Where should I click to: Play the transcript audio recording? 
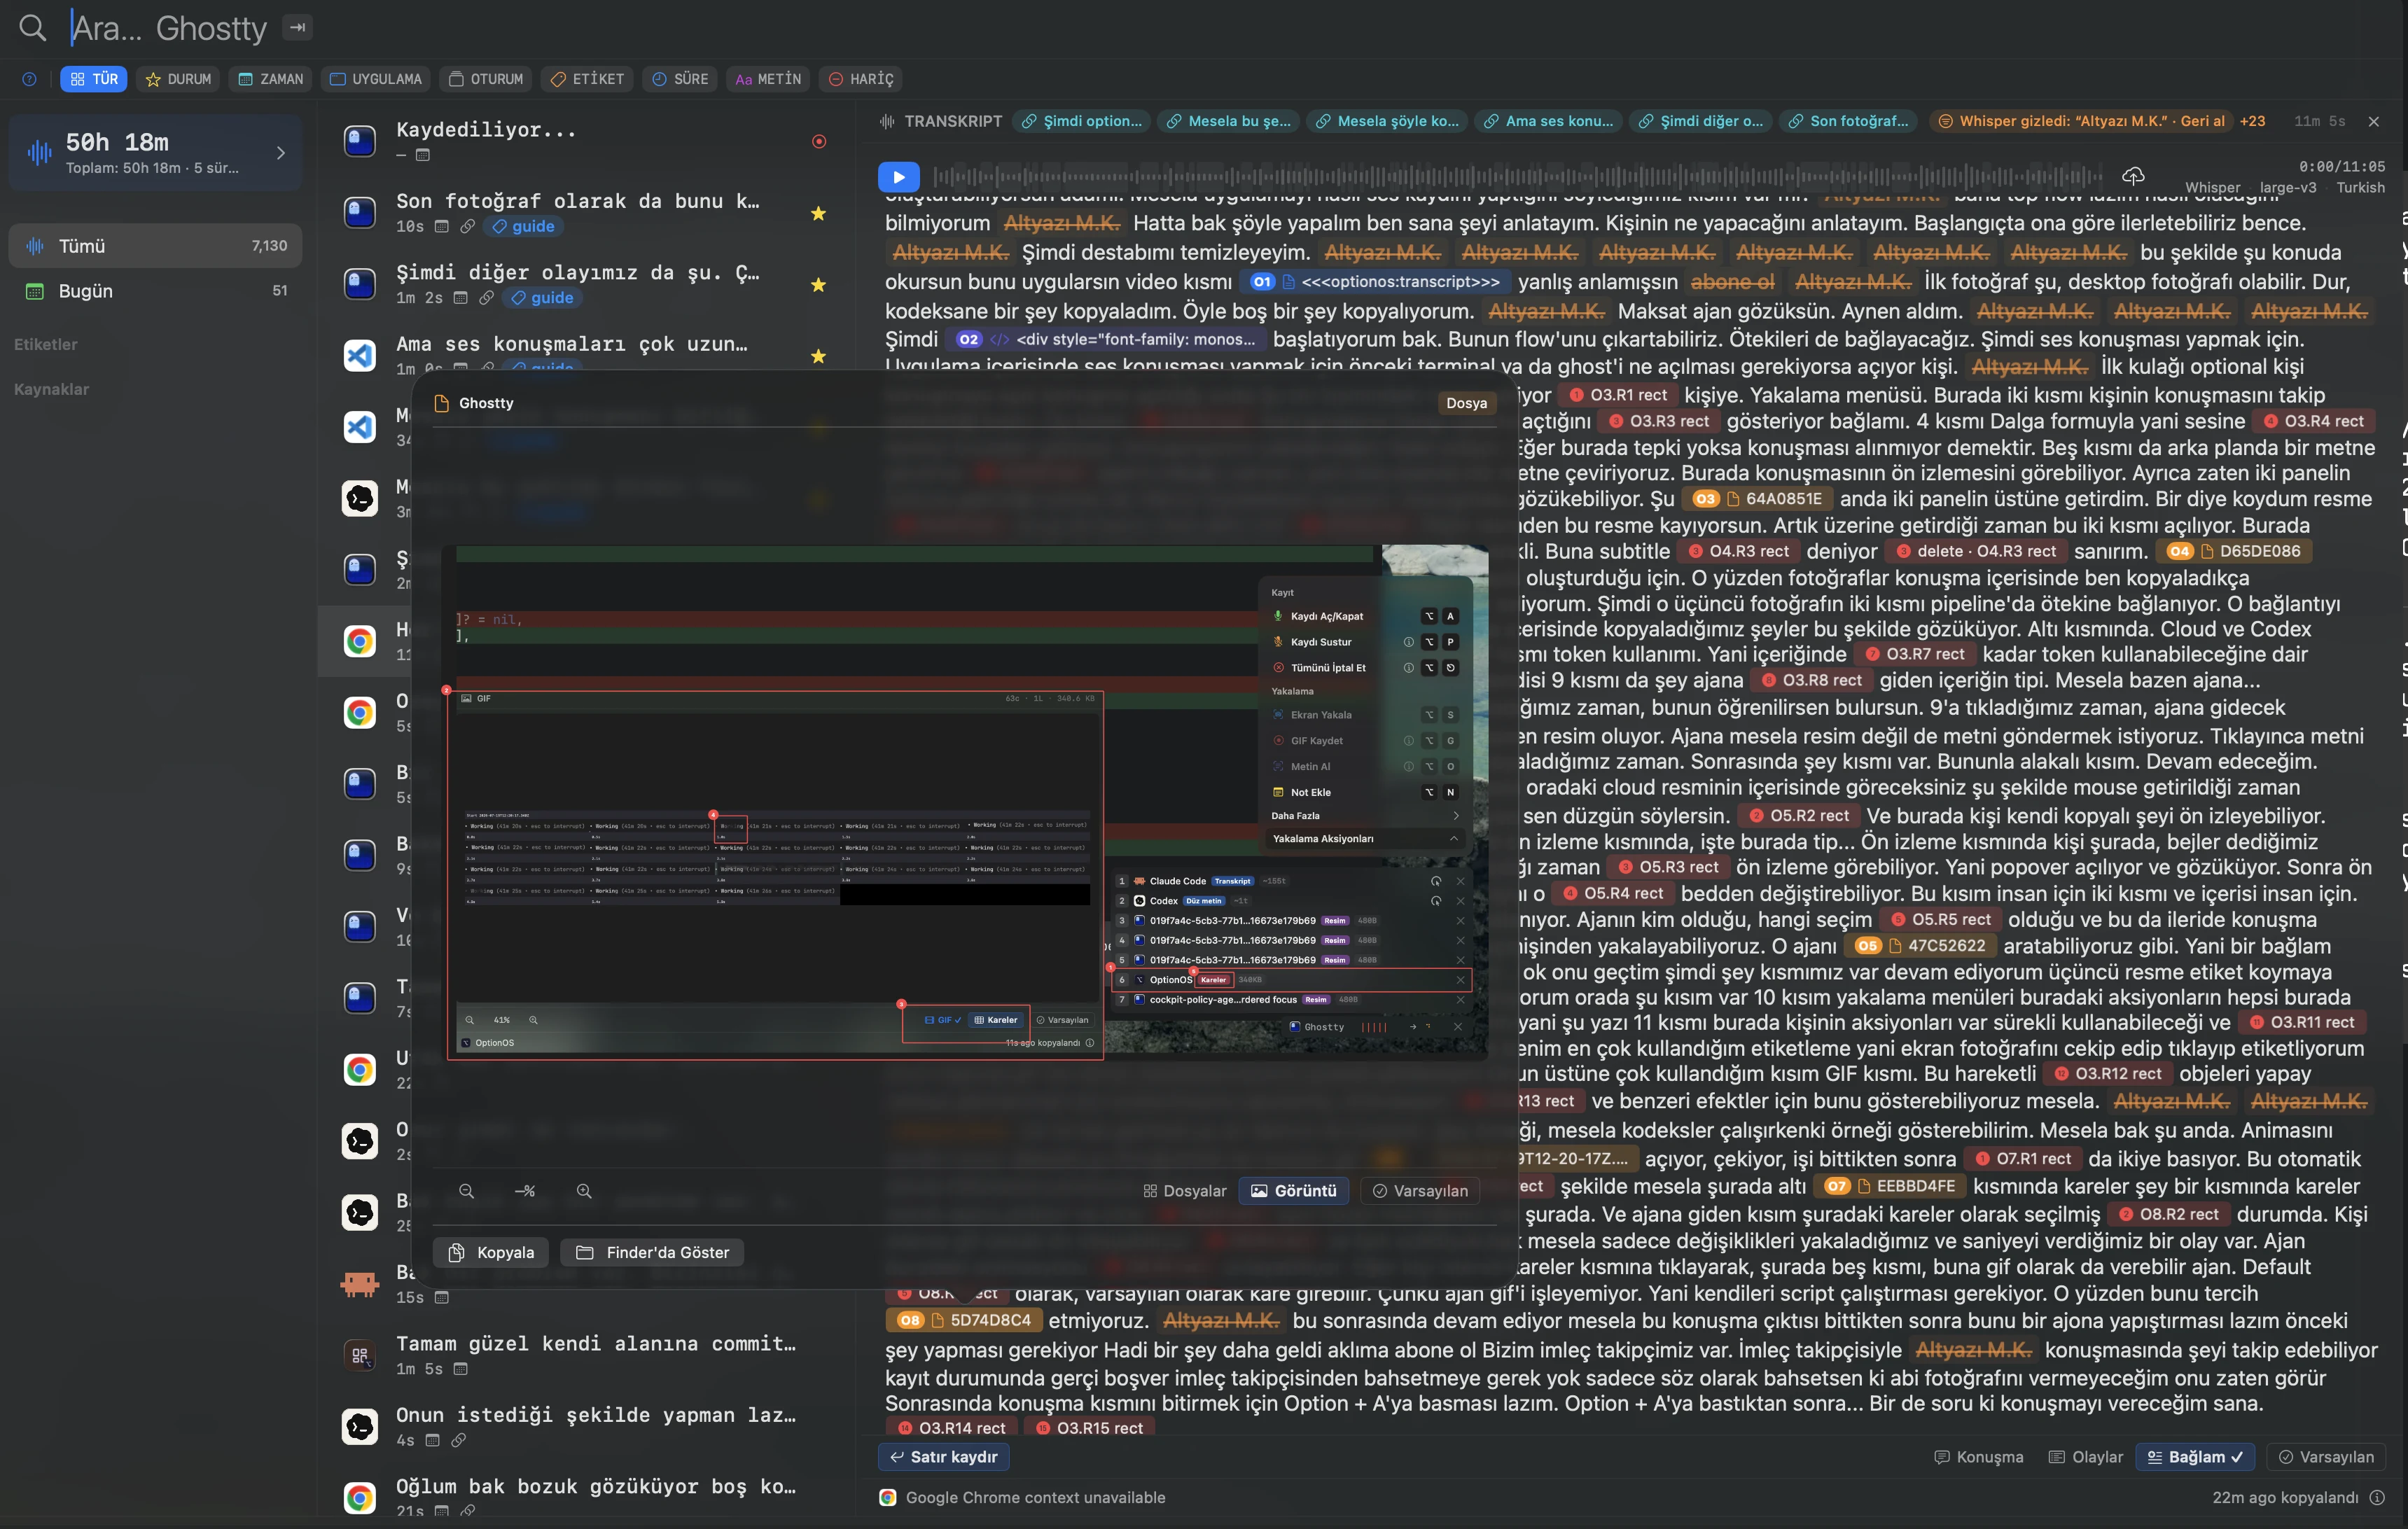pyautogui.click(x=898, y=177)
